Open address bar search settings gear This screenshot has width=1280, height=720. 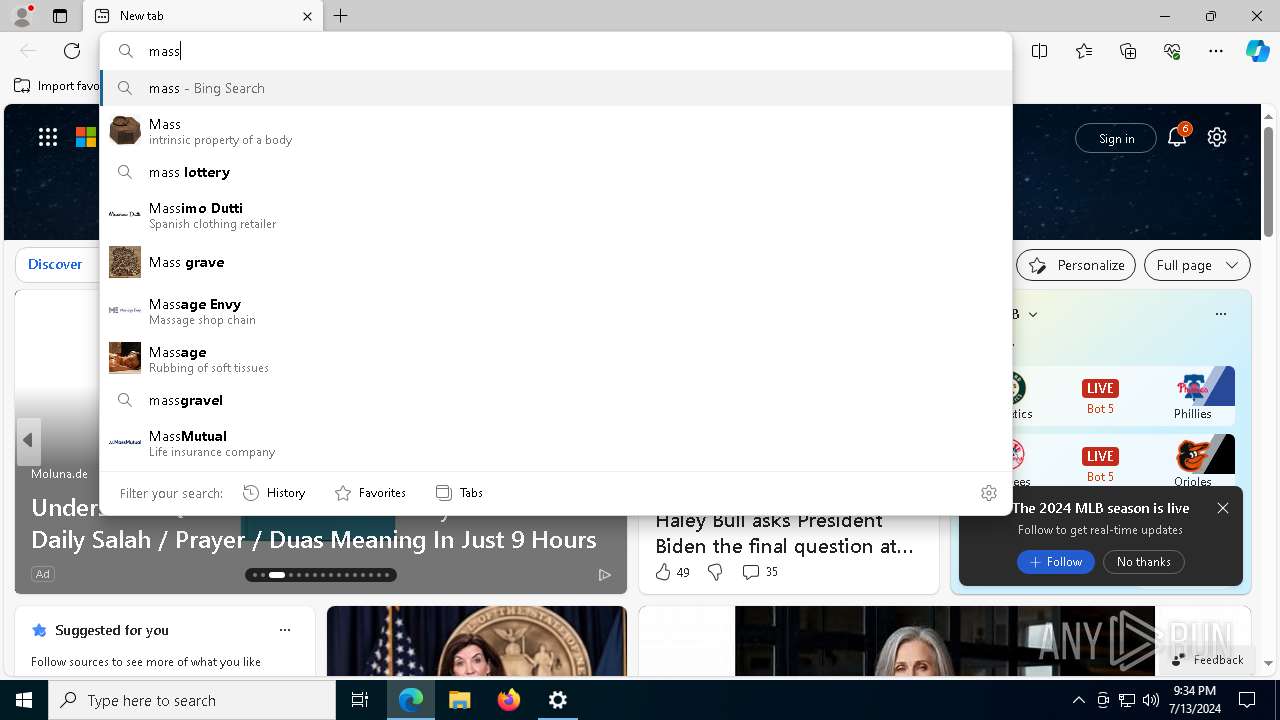point(989,493)
